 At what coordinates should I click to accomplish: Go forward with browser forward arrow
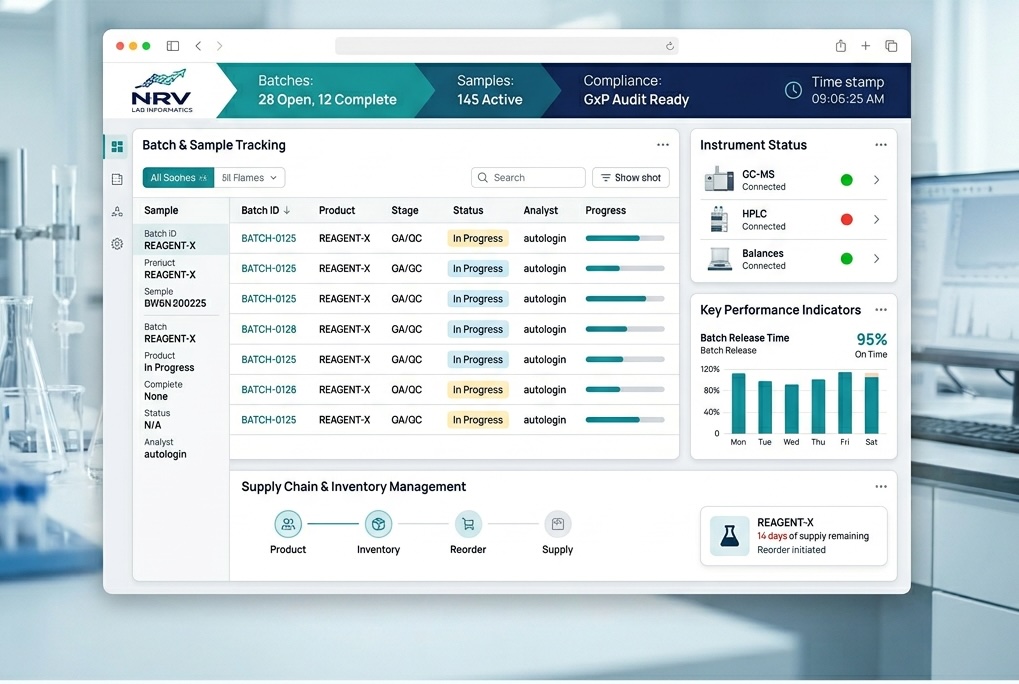[x=220, y=46]
